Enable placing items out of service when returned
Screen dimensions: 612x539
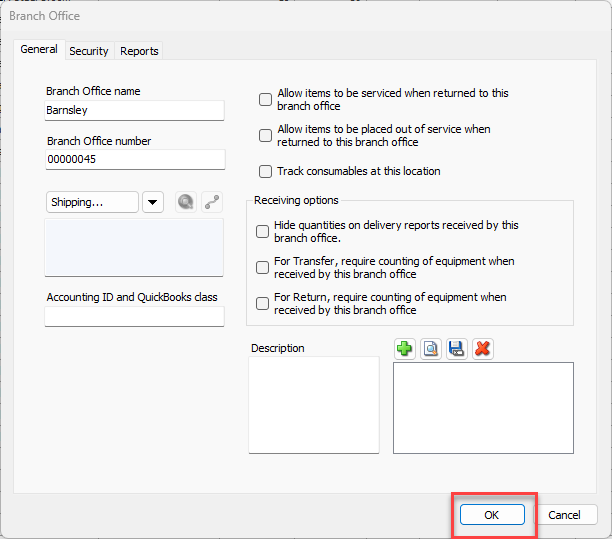(x=265, y=135)
